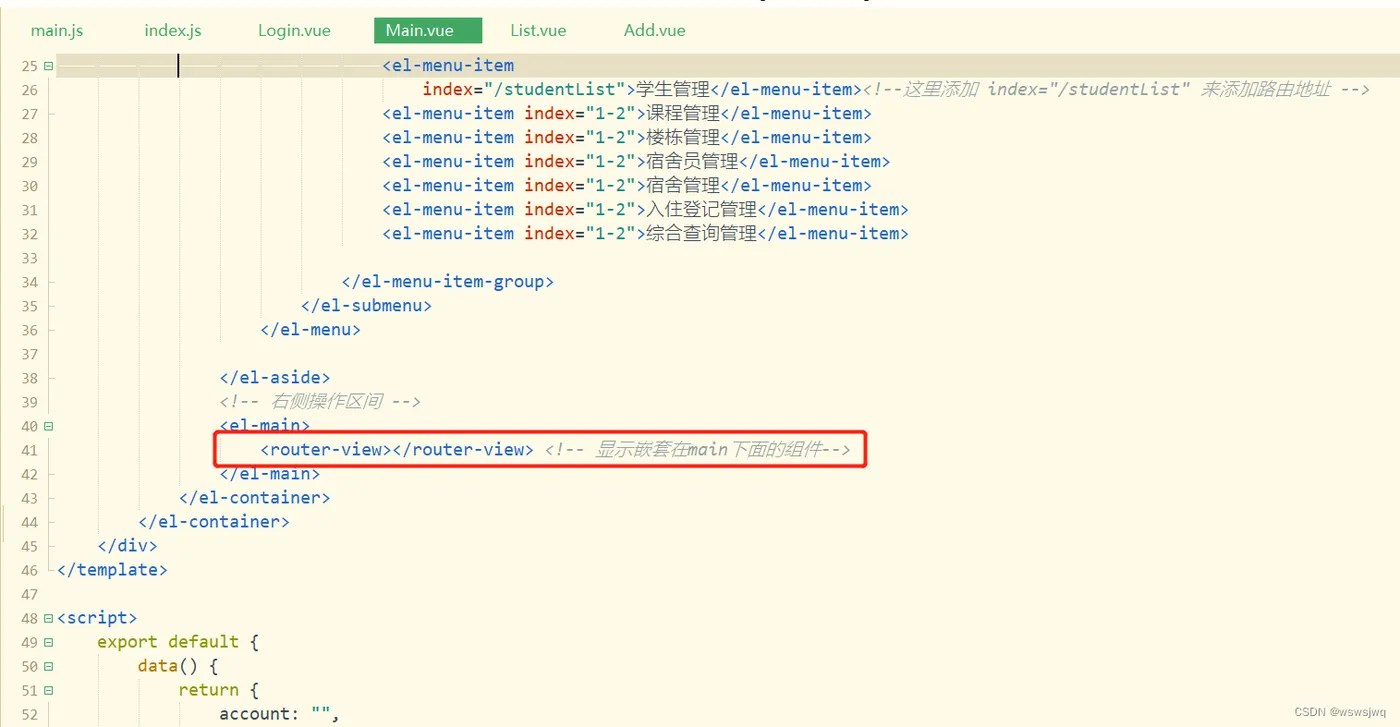This screenshot has height=727, width=1400.
Task: Click 楼栋管理 text on line 28
Action: tap(683, 138)
